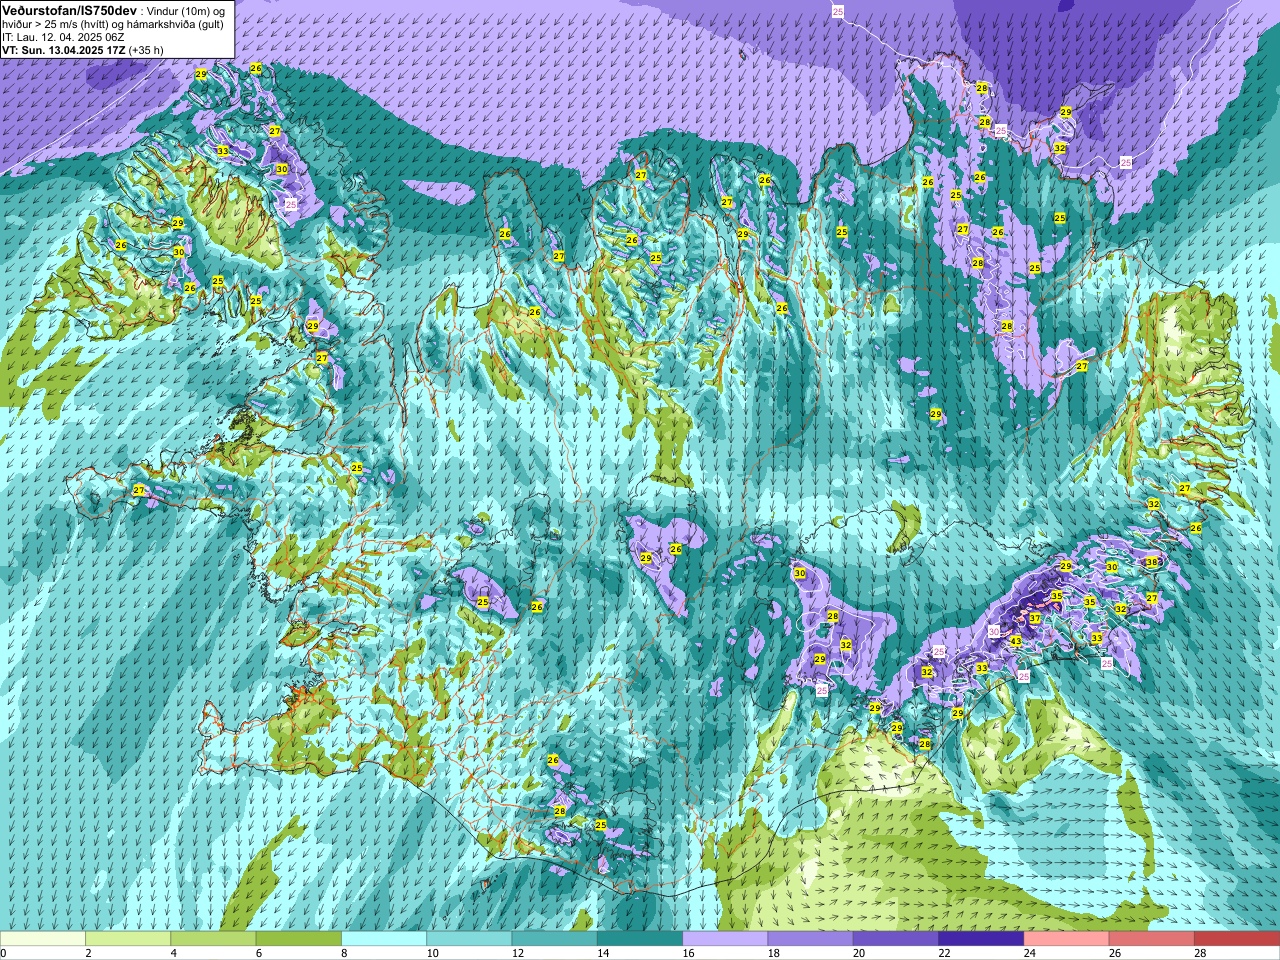
Task: Pick the olive green 6–8 legend swatch
Action: point(298,939)
